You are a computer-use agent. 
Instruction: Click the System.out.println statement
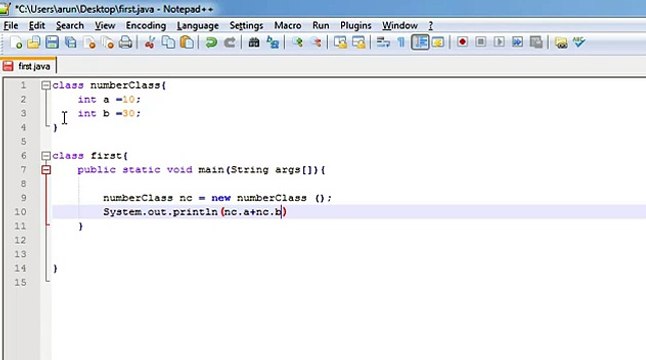pyautogui.click(x=195, y=212)
